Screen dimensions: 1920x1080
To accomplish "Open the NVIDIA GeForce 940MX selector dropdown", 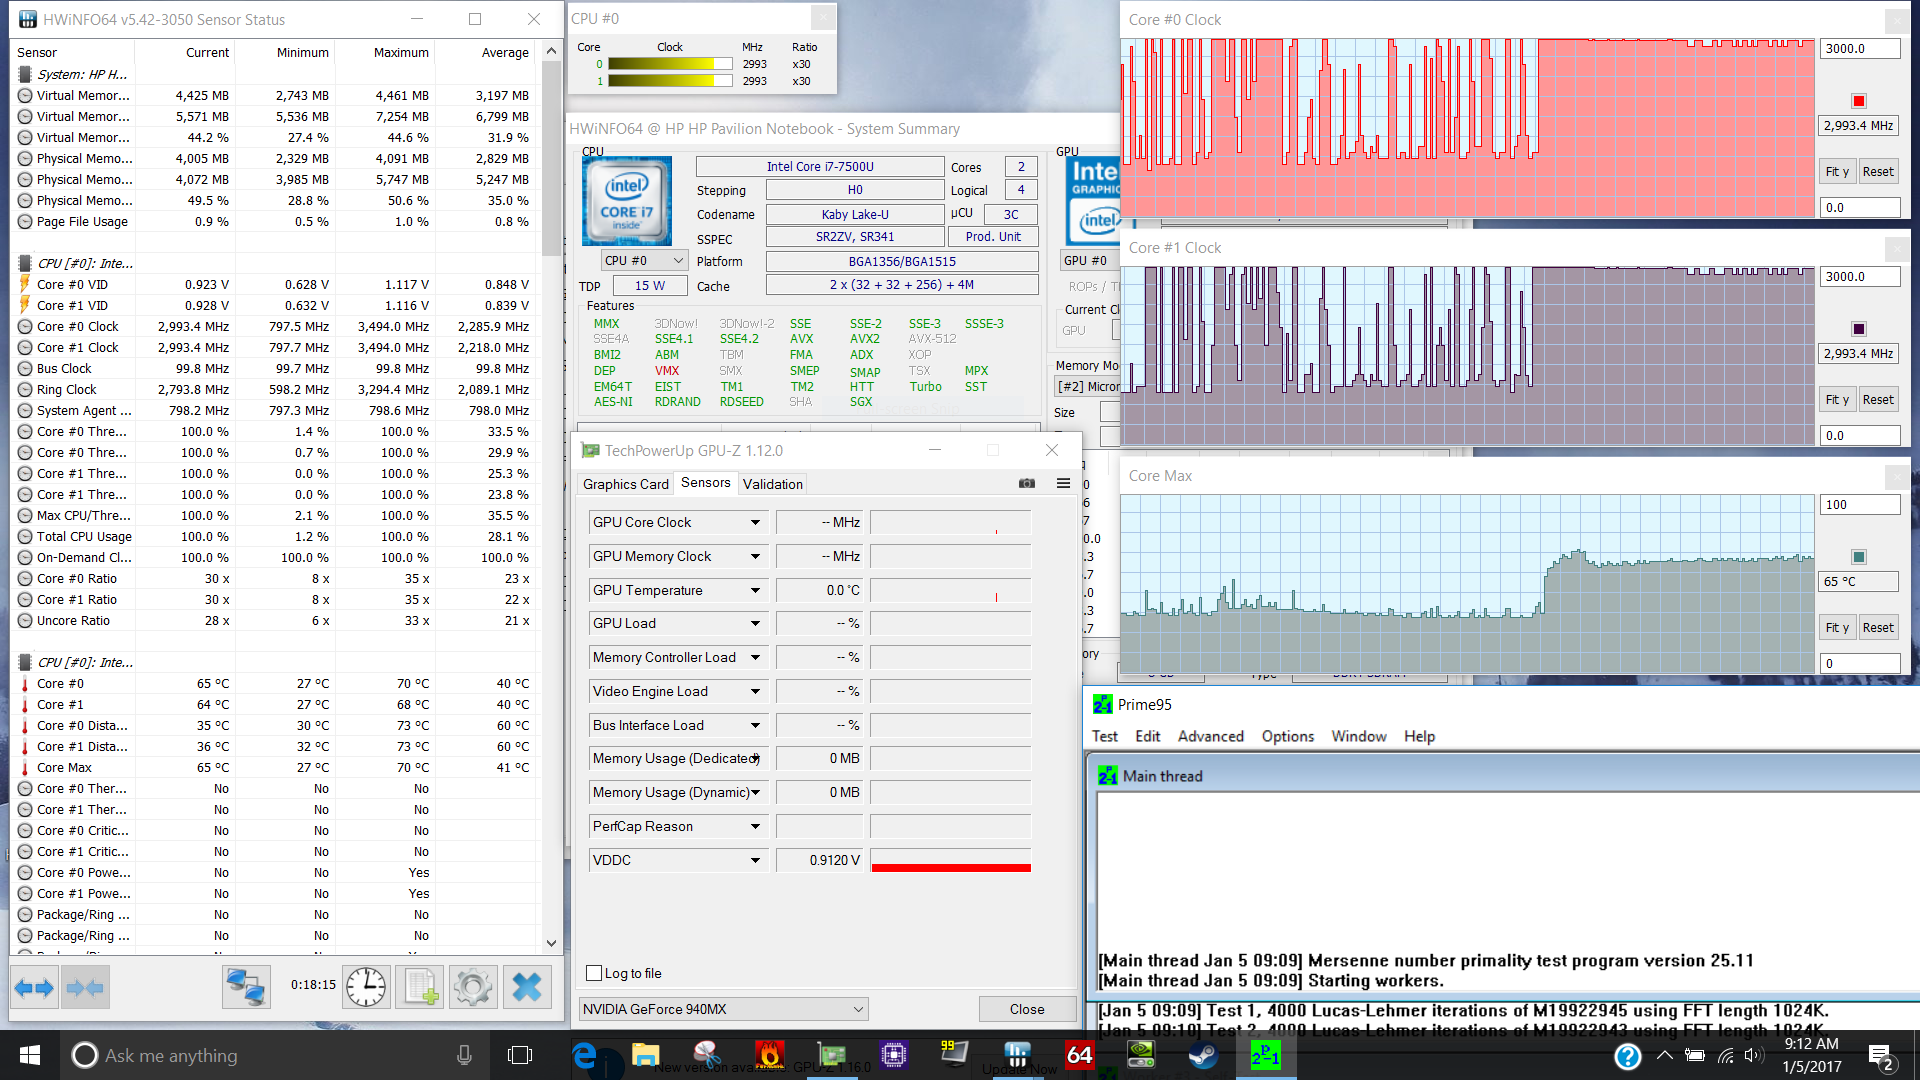I will pyautogui.click(x=723, y=1009).
